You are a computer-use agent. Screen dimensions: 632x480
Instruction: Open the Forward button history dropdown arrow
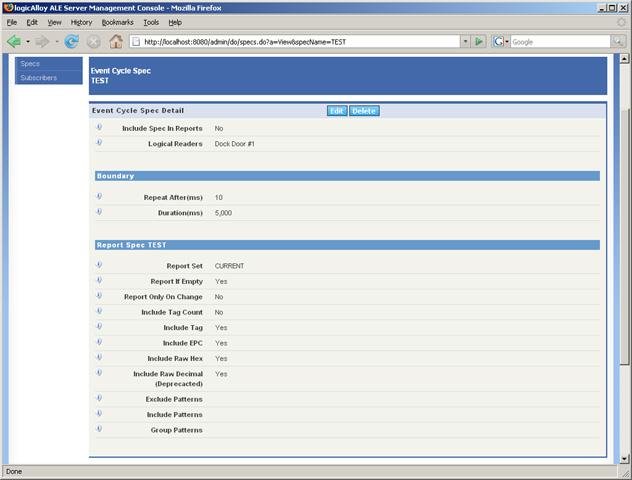(x=57, y=42)
